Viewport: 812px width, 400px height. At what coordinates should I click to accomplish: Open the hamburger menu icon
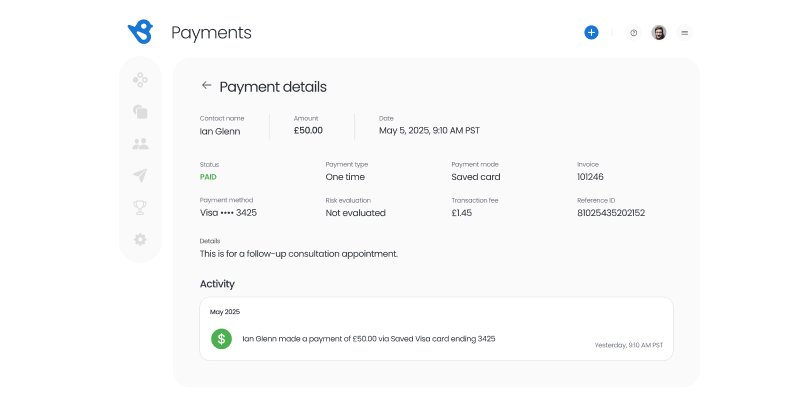coord(684,33)
